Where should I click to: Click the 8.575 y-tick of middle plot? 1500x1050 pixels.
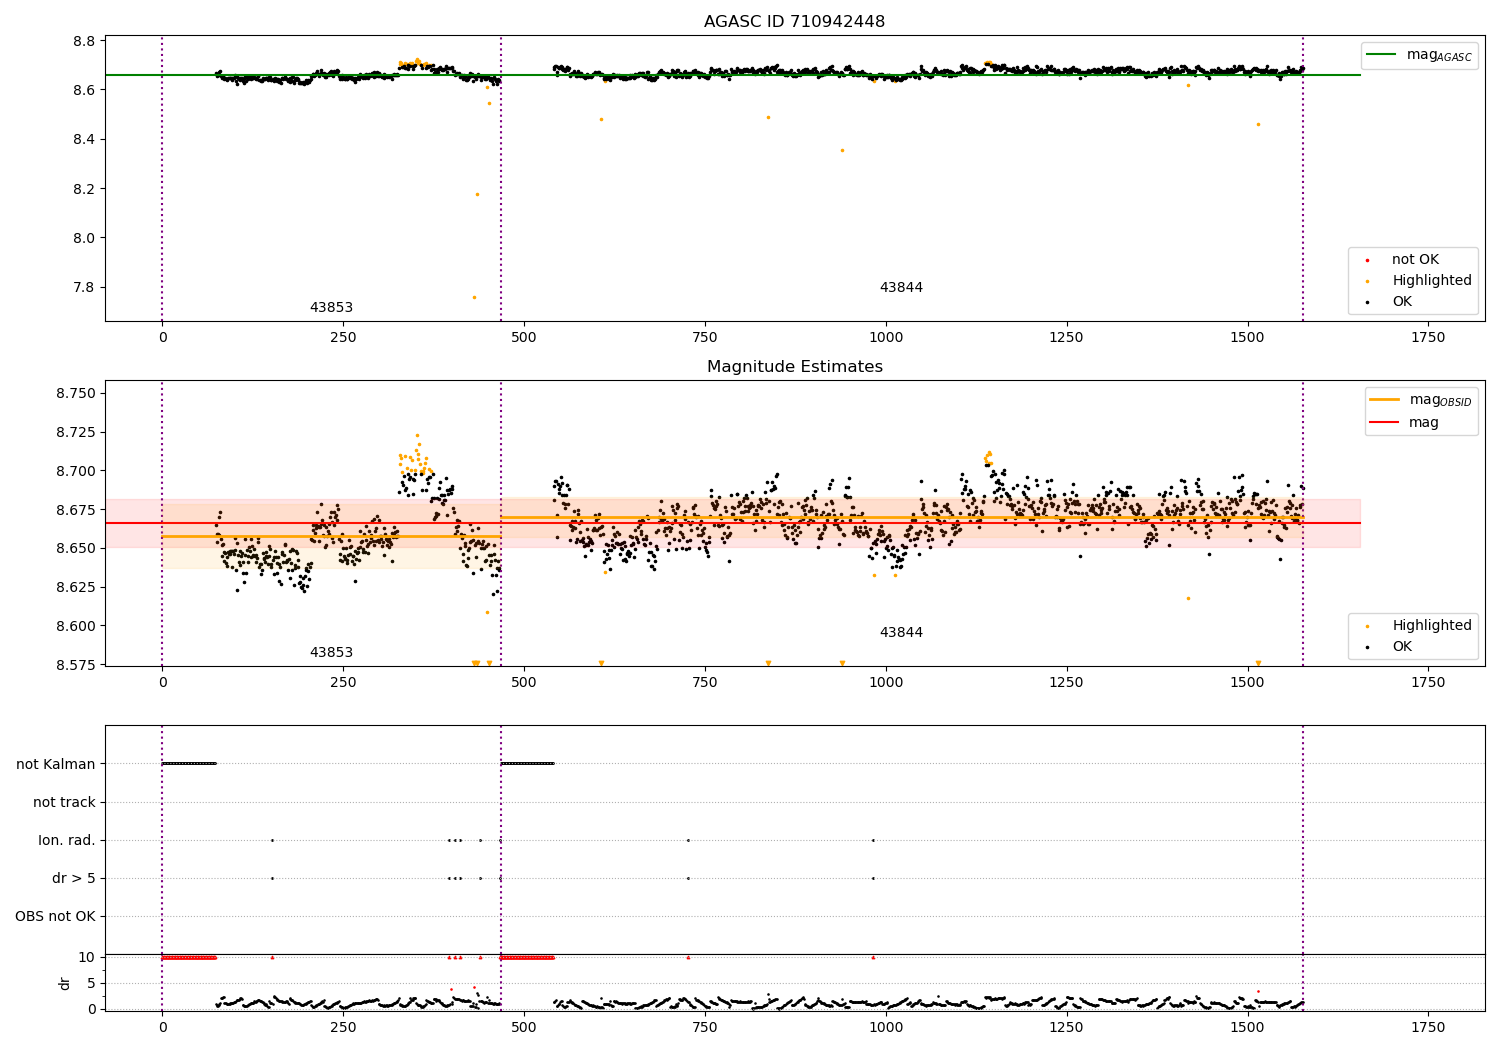pyautogui.click(x=76, y=665)
